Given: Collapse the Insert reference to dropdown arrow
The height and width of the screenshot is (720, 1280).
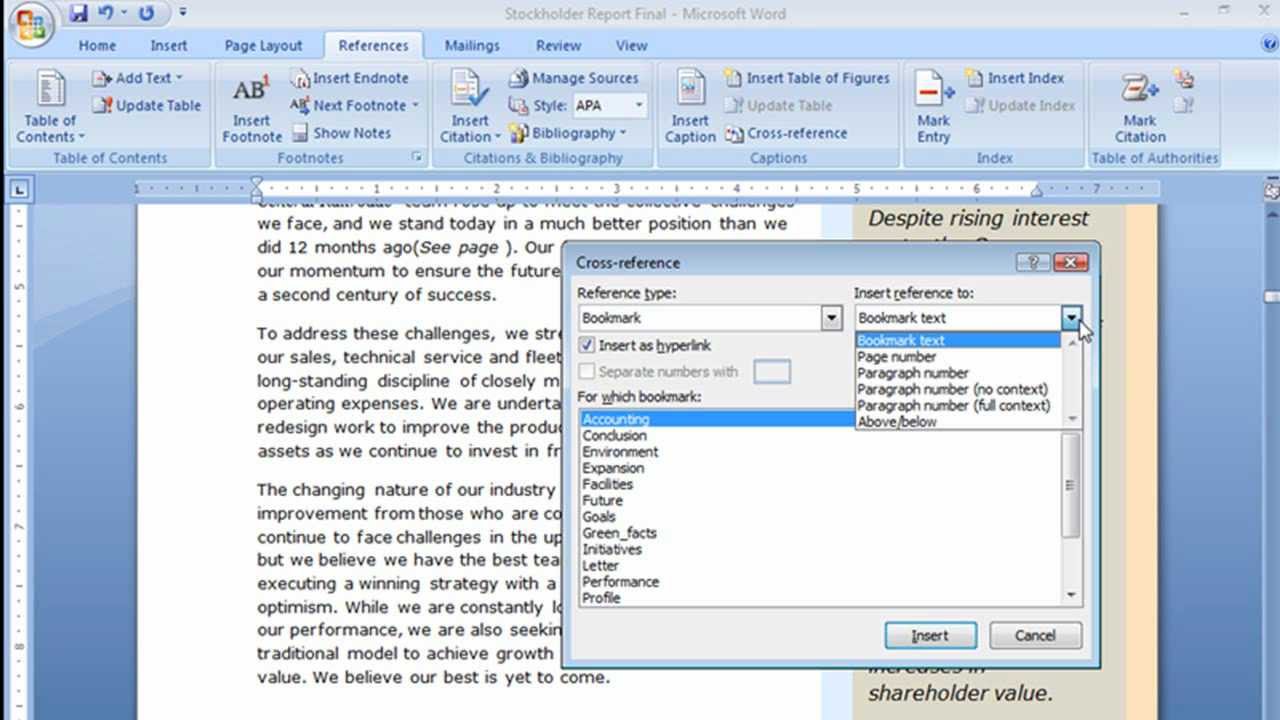Looking at the screenshot, I should (1072, 318).
